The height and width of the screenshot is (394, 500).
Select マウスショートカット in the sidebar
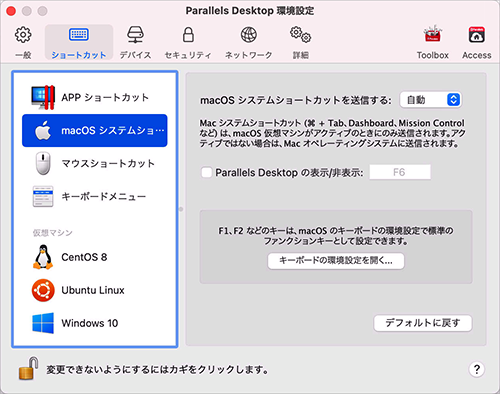(x=95, y=163)
